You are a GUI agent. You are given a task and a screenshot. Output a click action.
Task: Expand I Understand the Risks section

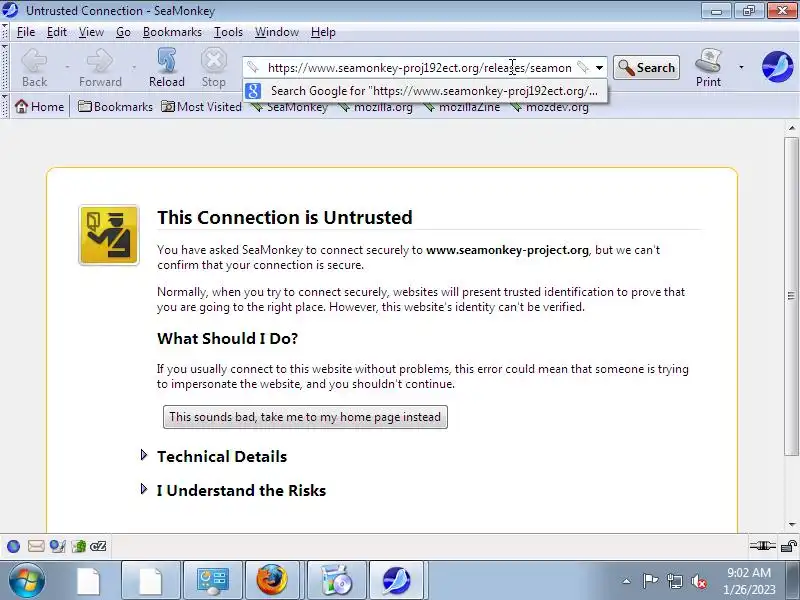click(234, 490)
